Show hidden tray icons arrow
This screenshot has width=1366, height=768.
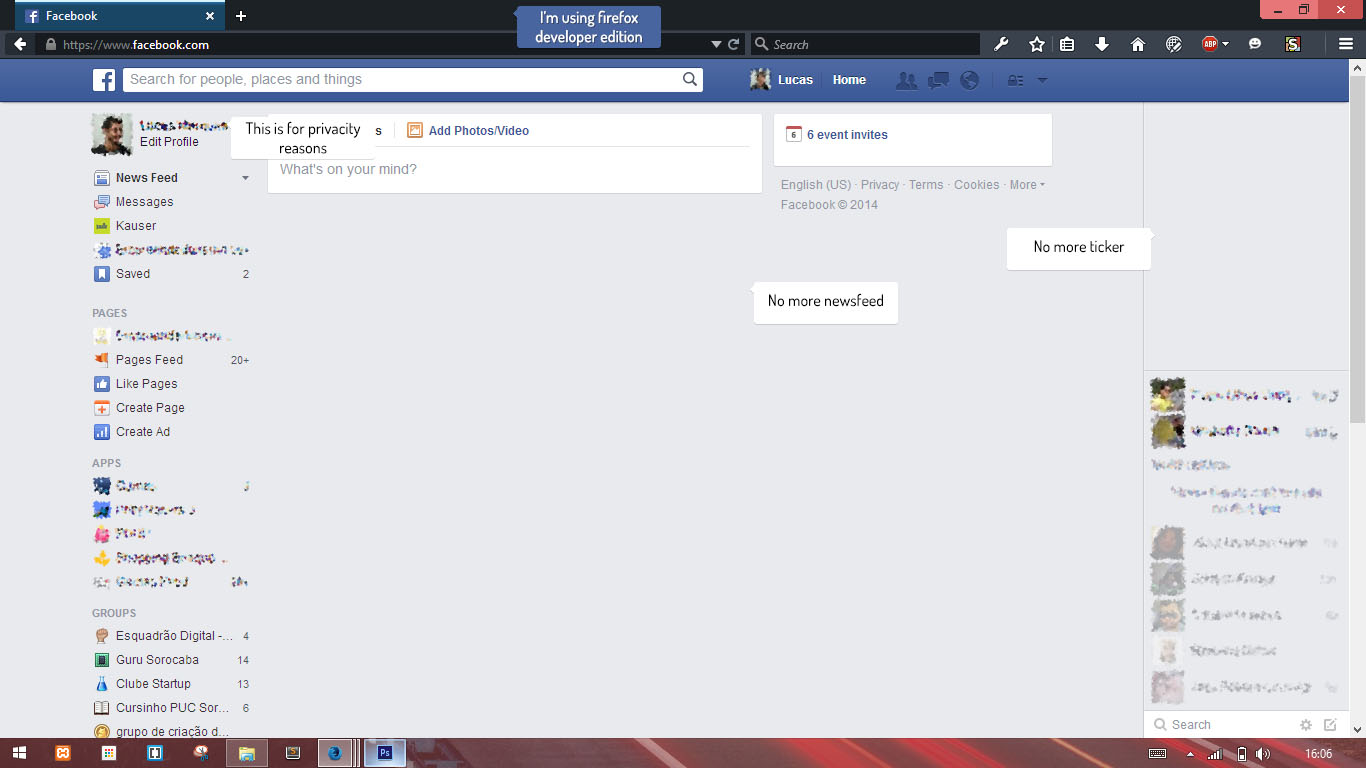pos(1190,754)
